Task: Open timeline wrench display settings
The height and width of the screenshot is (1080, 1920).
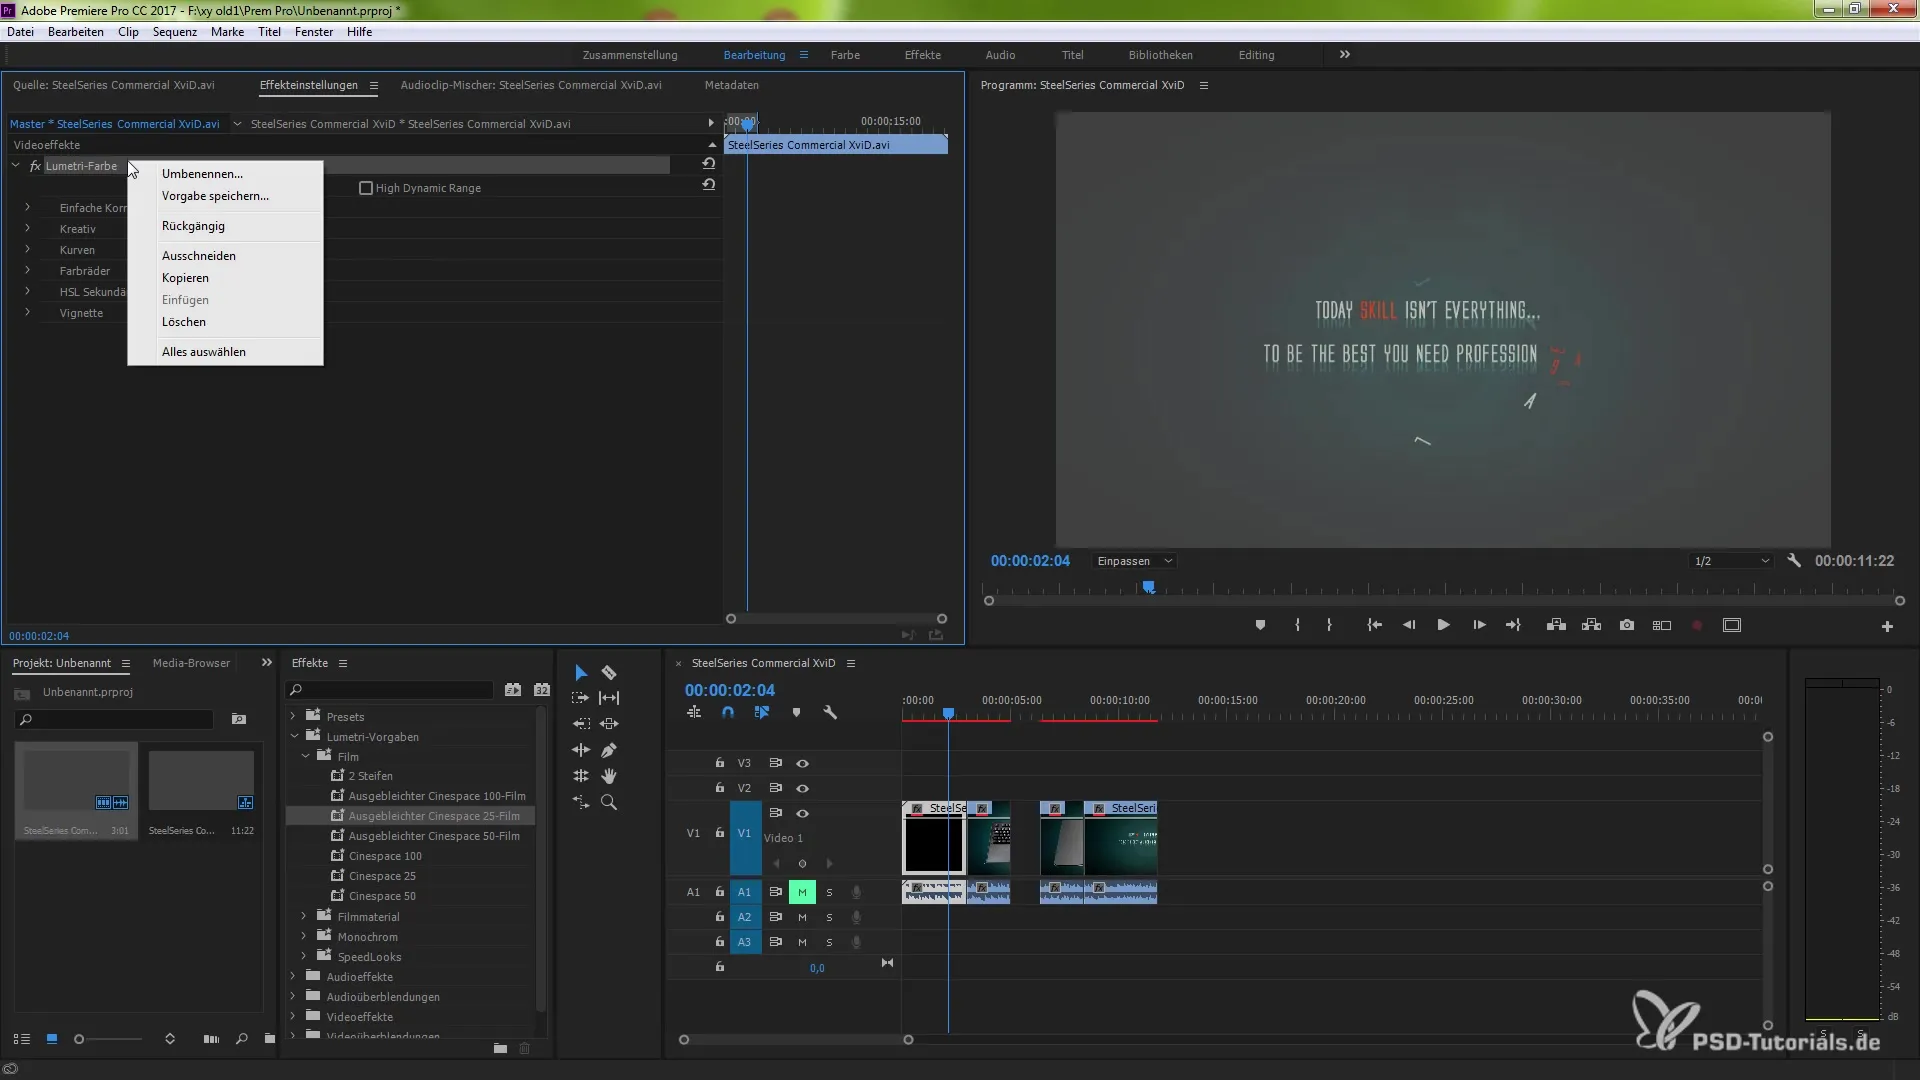Action: (830, 713)
